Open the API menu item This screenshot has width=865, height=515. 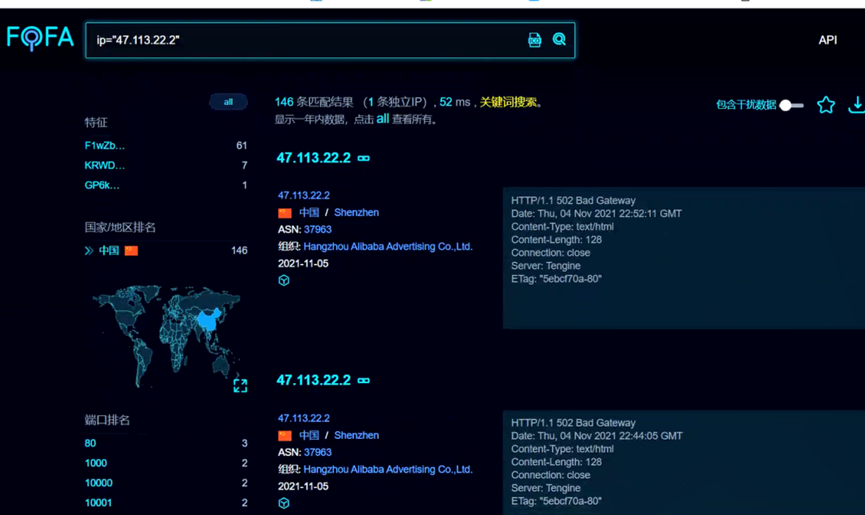coord(827,40)
